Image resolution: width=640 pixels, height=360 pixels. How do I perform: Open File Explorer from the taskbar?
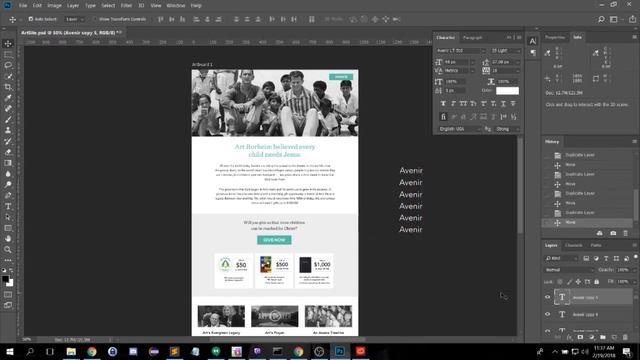pos(71,351)
